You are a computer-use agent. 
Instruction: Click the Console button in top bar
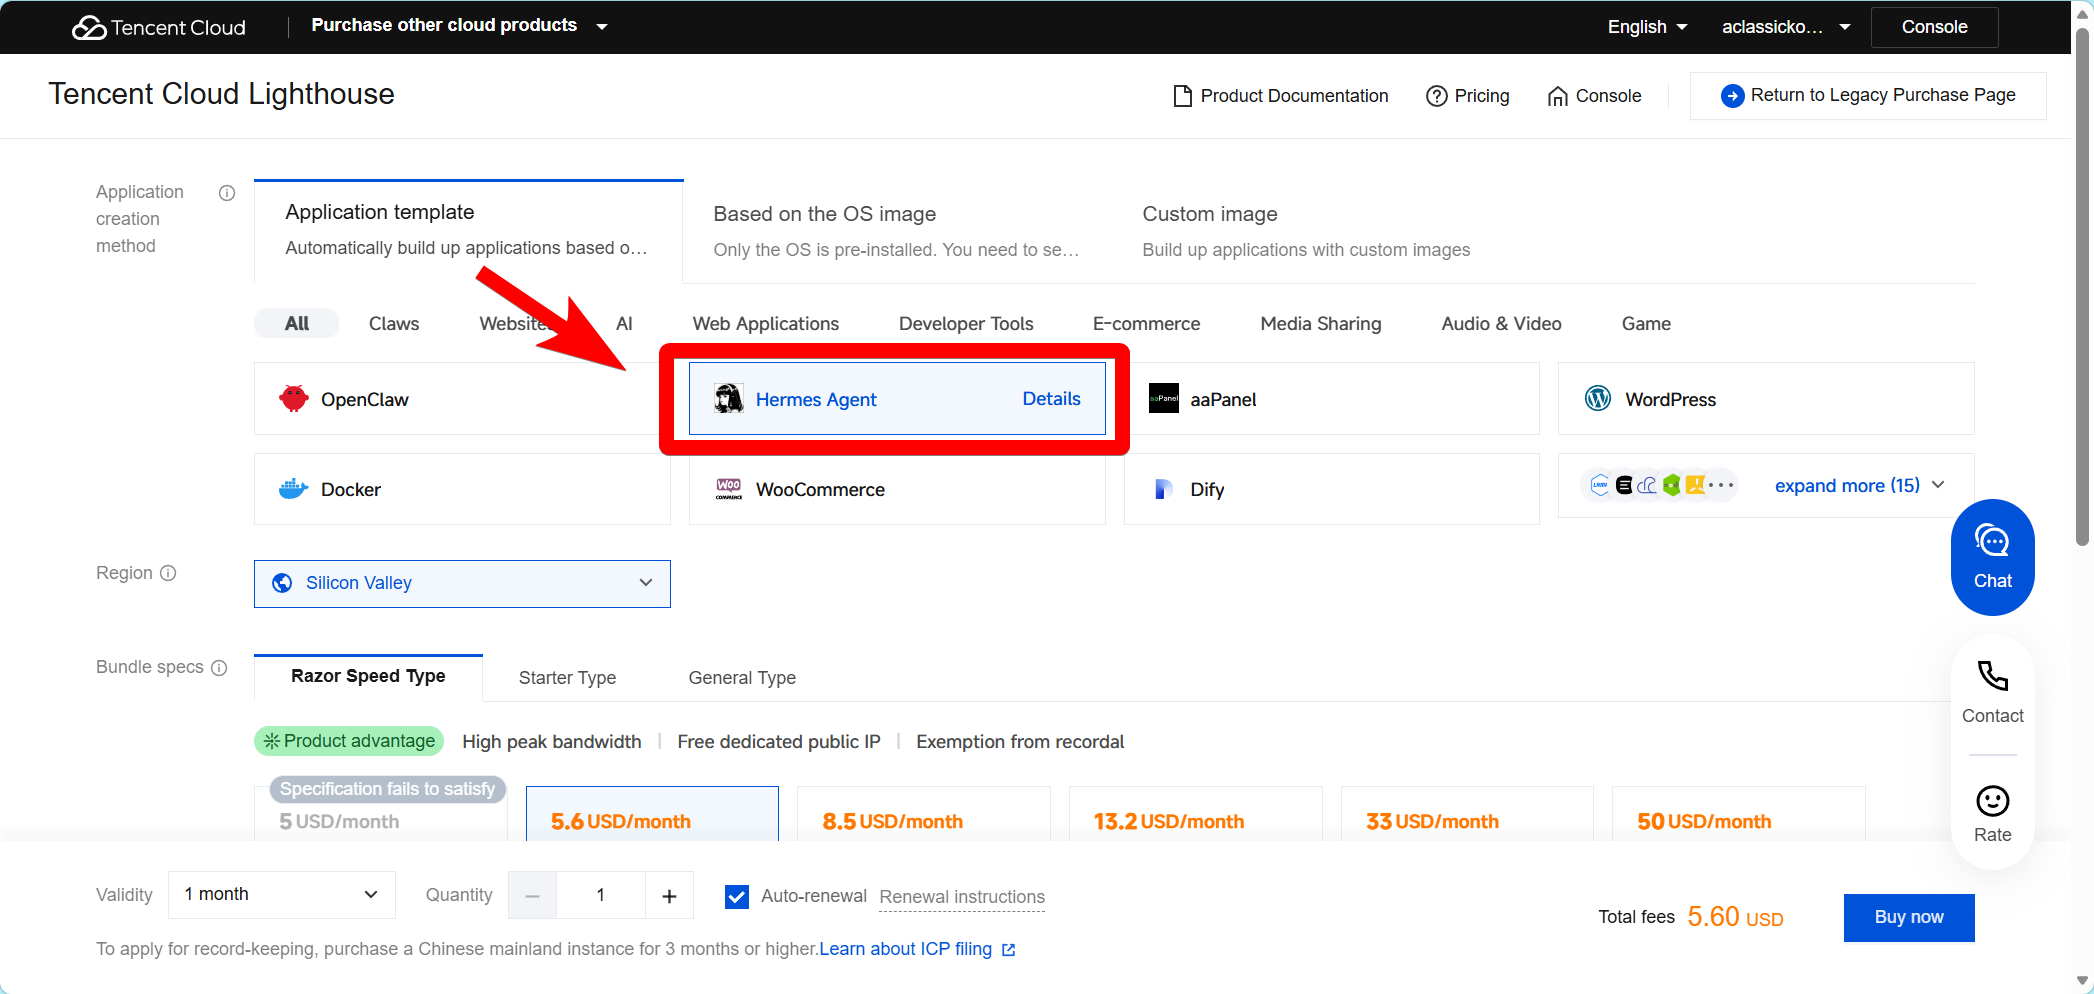tap(1934, 27)
